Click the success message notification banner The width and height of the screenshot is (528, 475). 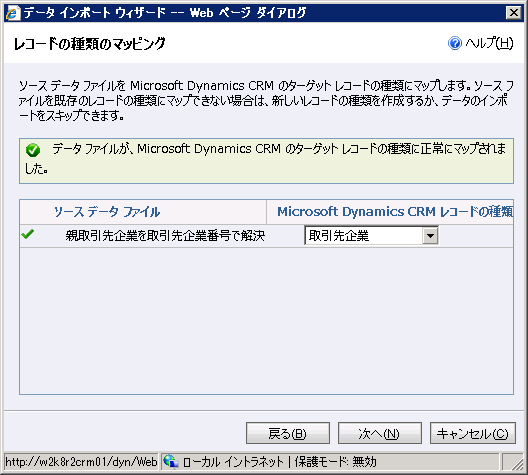pyautogui.click(x=266, y=161)
